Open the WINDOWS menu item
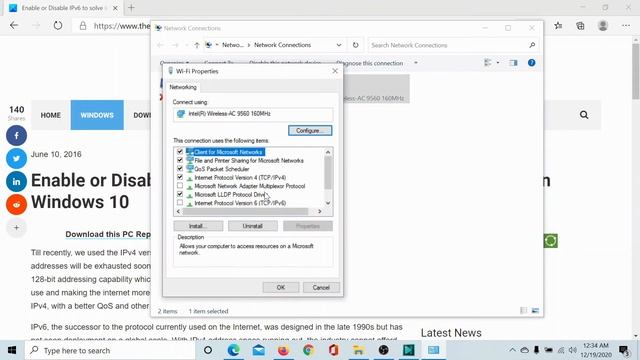This screenshot has height=360, width=640. coord(97,115)
